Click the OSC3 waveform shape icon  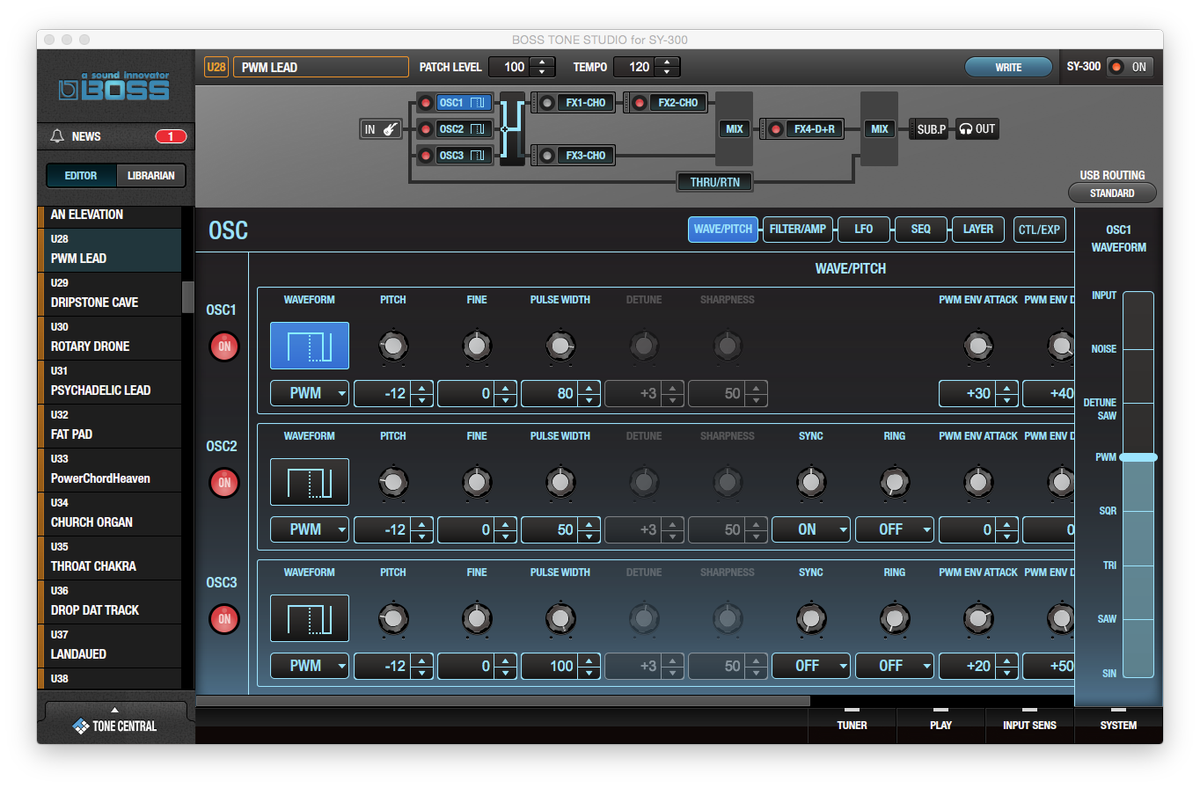[309, 619]
